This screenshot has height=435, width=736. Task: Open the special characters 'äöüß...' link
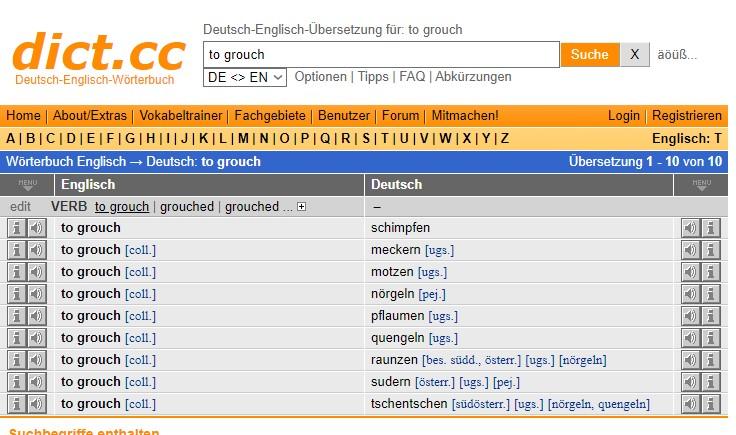[677, 55]
